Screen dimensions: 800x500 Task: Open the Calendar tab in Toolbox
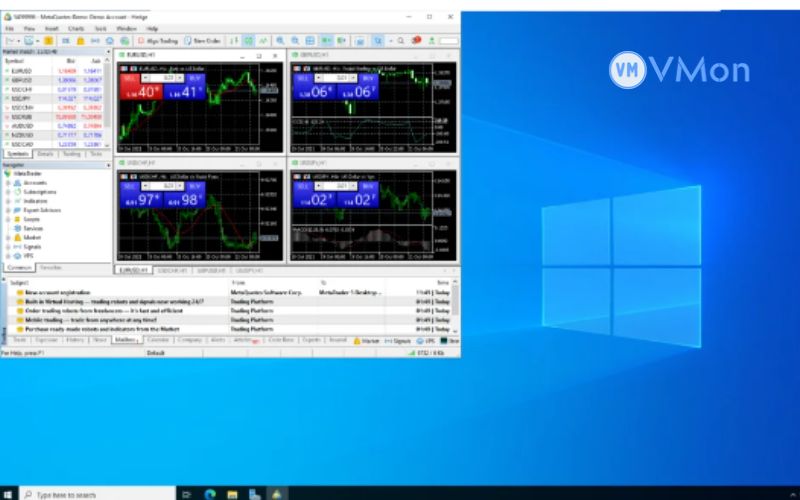tap(158, 340)
